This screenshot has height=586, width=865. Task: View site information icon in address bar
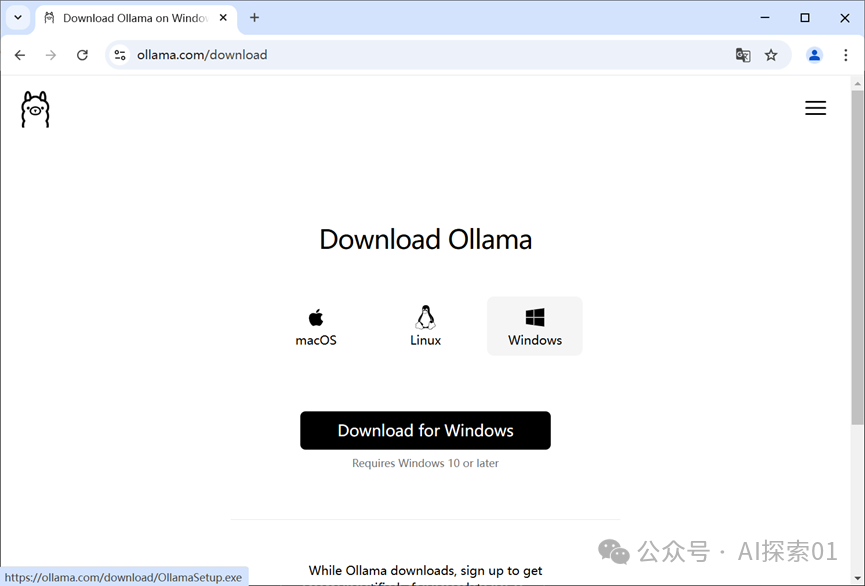click(120, 55)
